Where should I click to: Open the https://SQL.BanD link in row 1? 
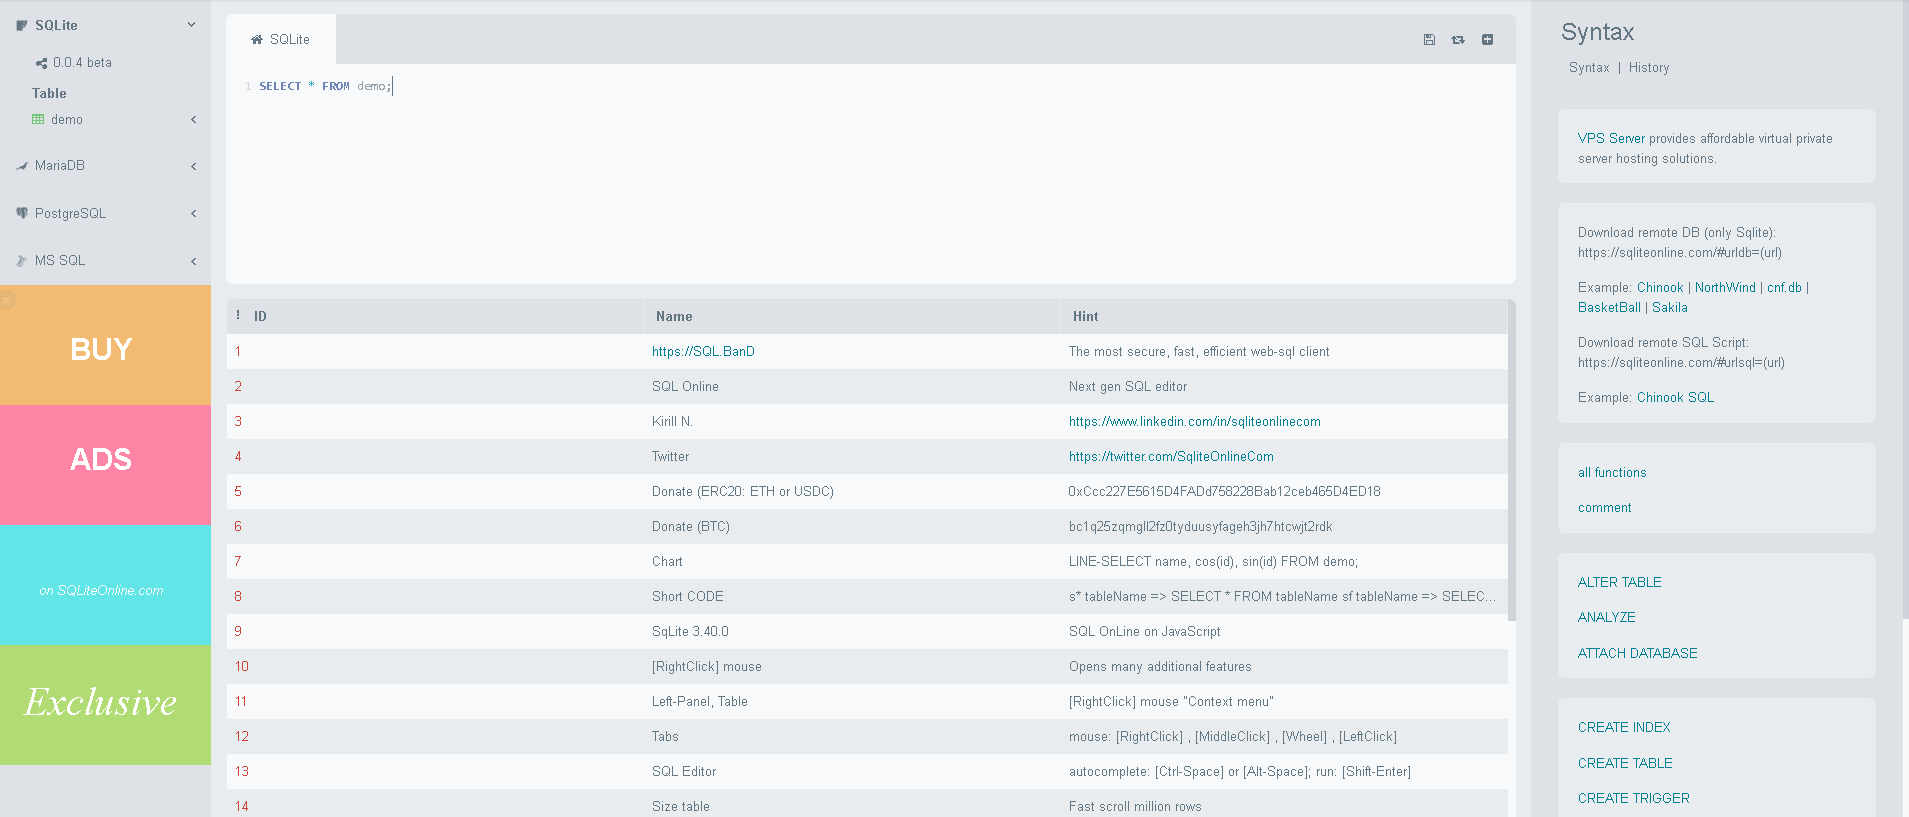click(x=703, y=352)
